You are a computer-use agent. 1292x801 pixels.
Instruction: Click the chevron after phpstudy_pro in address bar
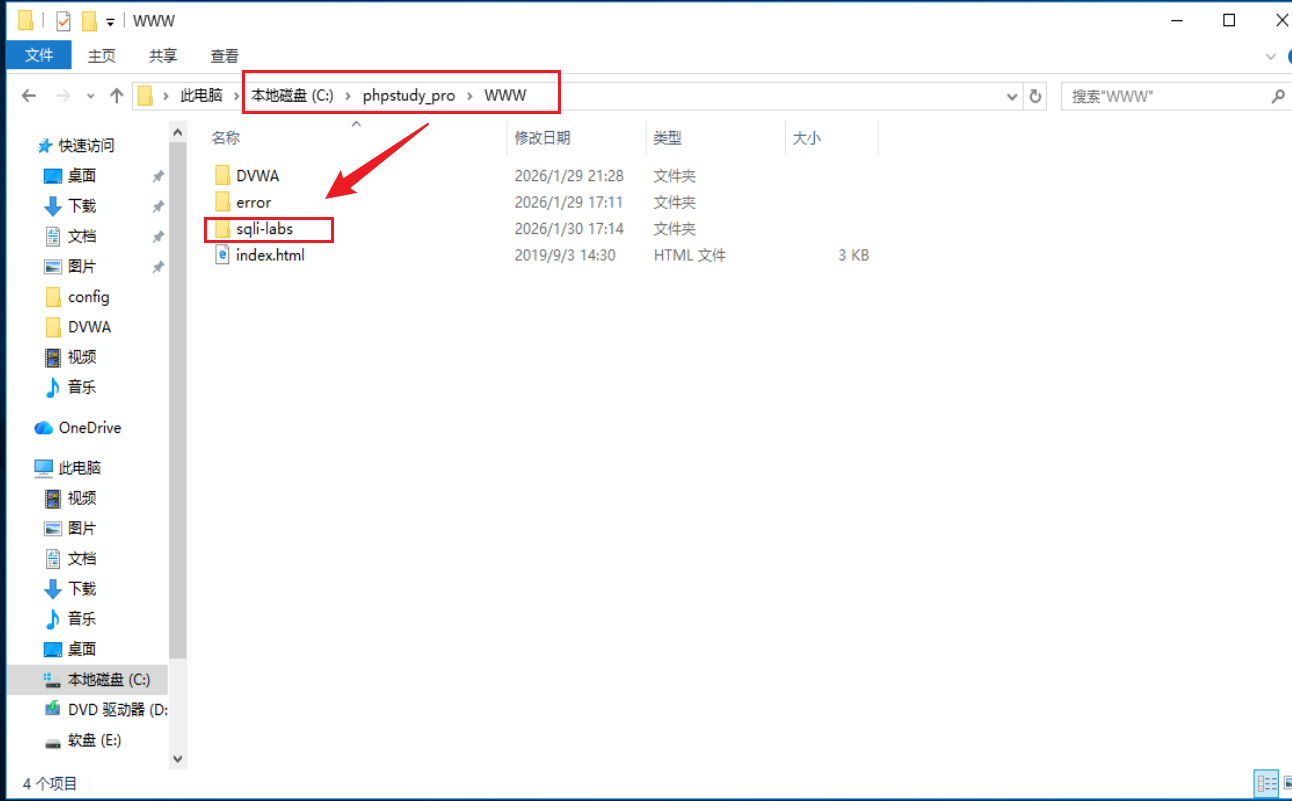(470, 96)
